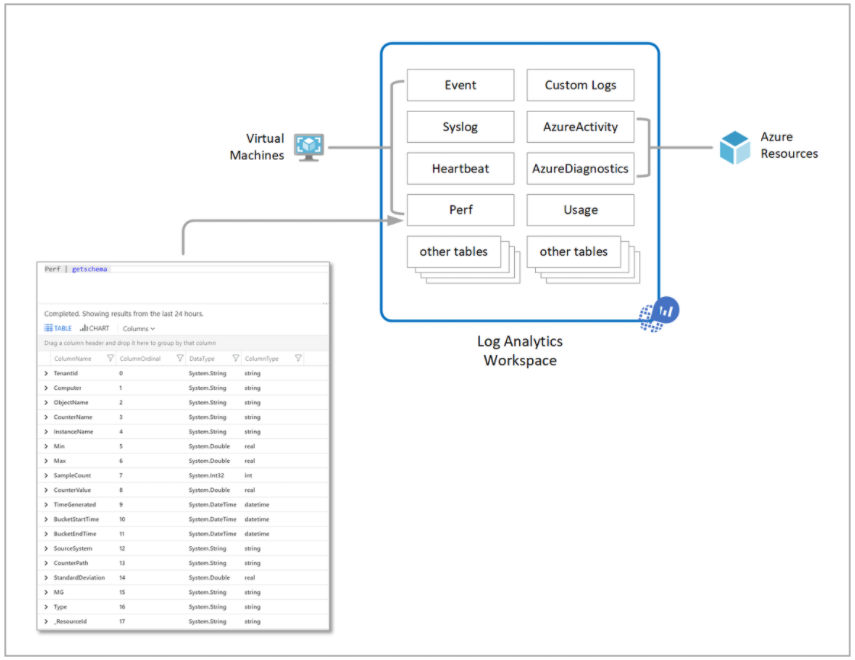855x660 pixels.
Task: Select the AzureActivity table box
Action: pyautogui.click(x=580, y=127)
